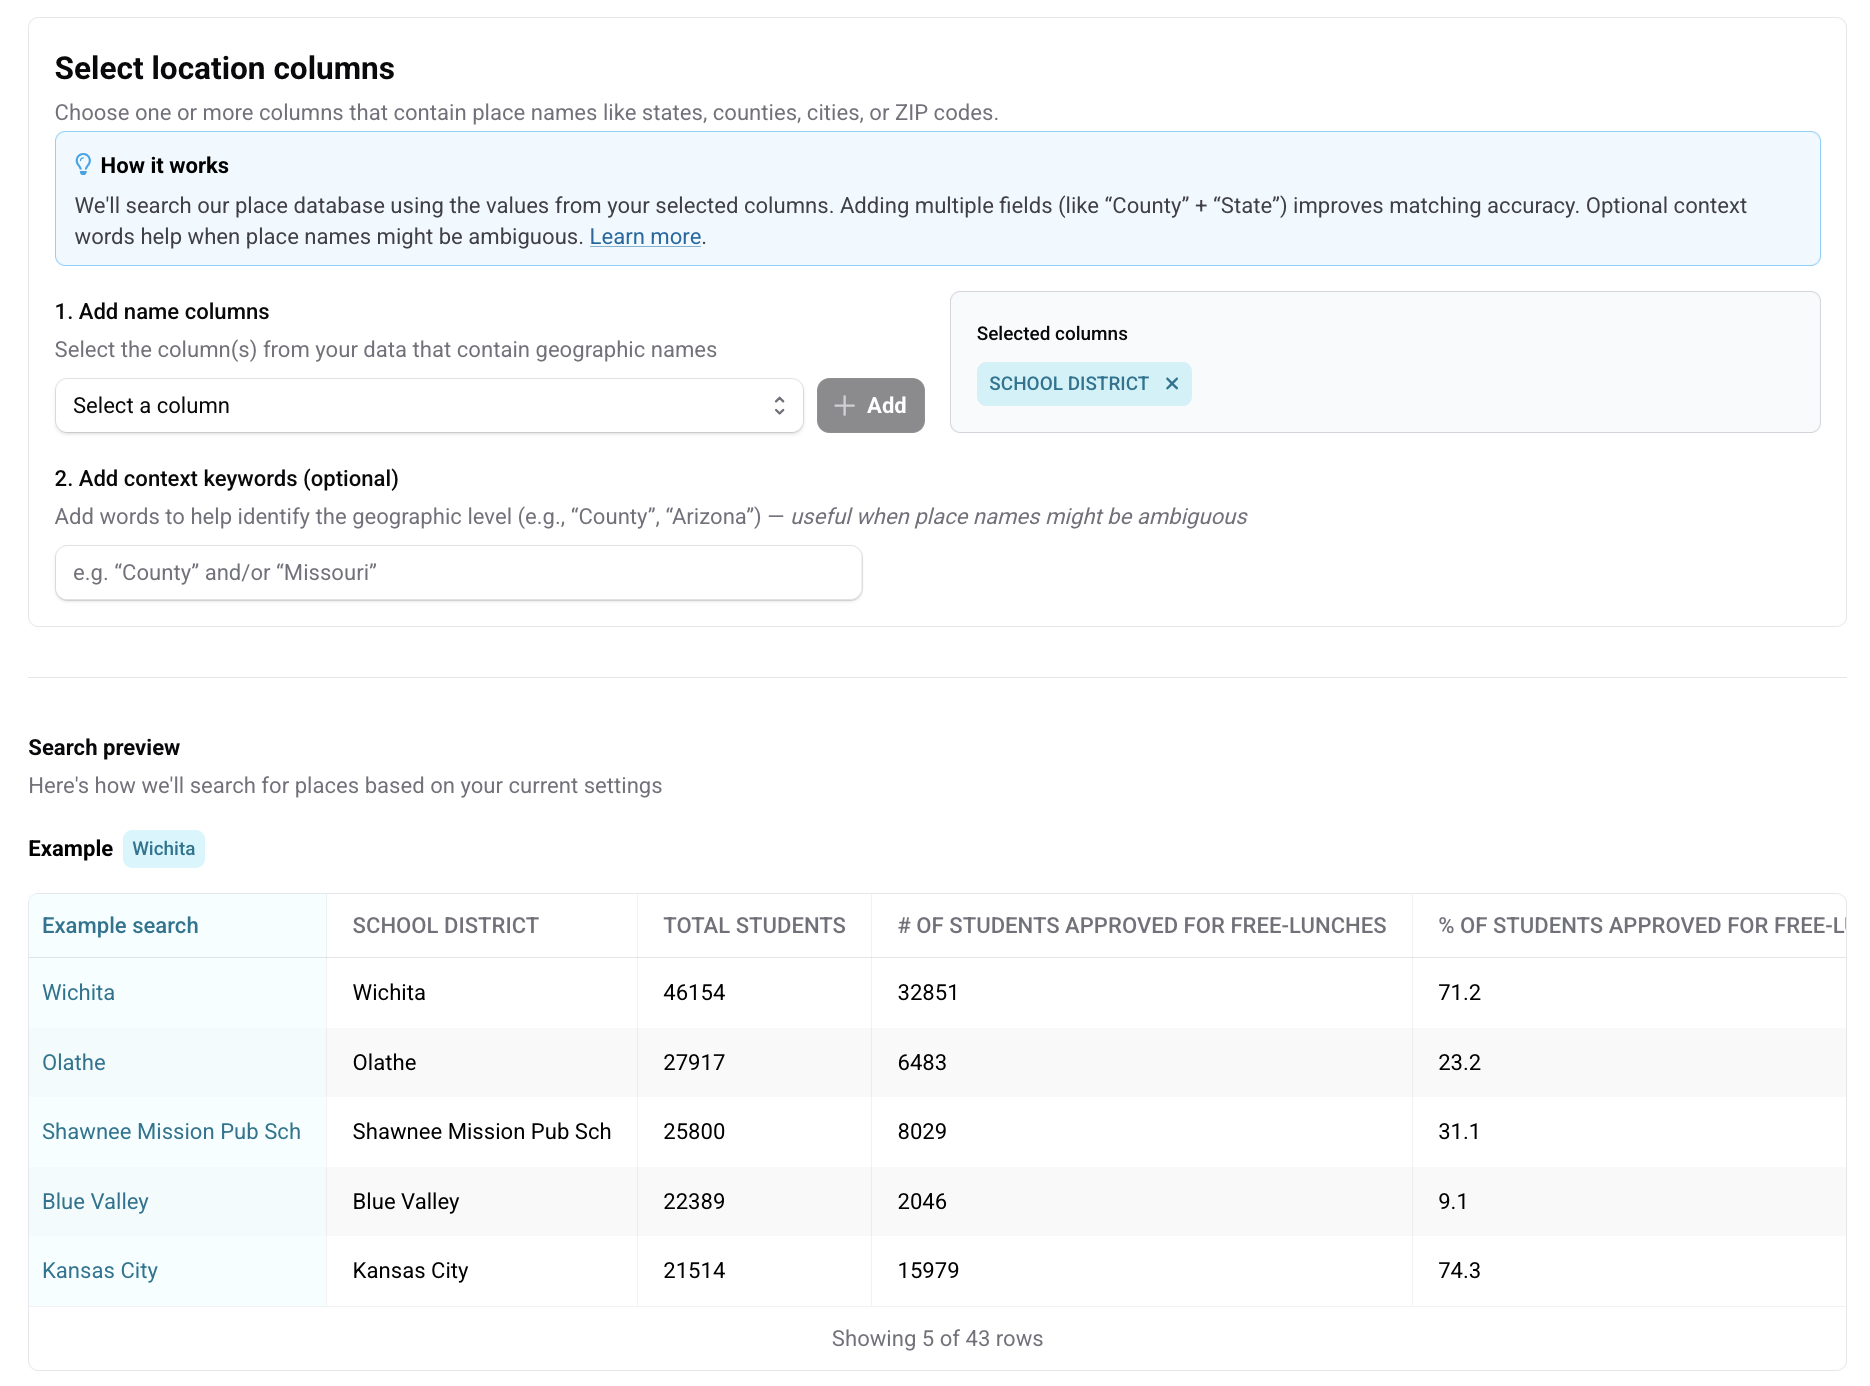This screenshot has width=1870, height=1386.
Task: Focus the context keywords input field
Action: pyautogui.click(x=458, y=573)
